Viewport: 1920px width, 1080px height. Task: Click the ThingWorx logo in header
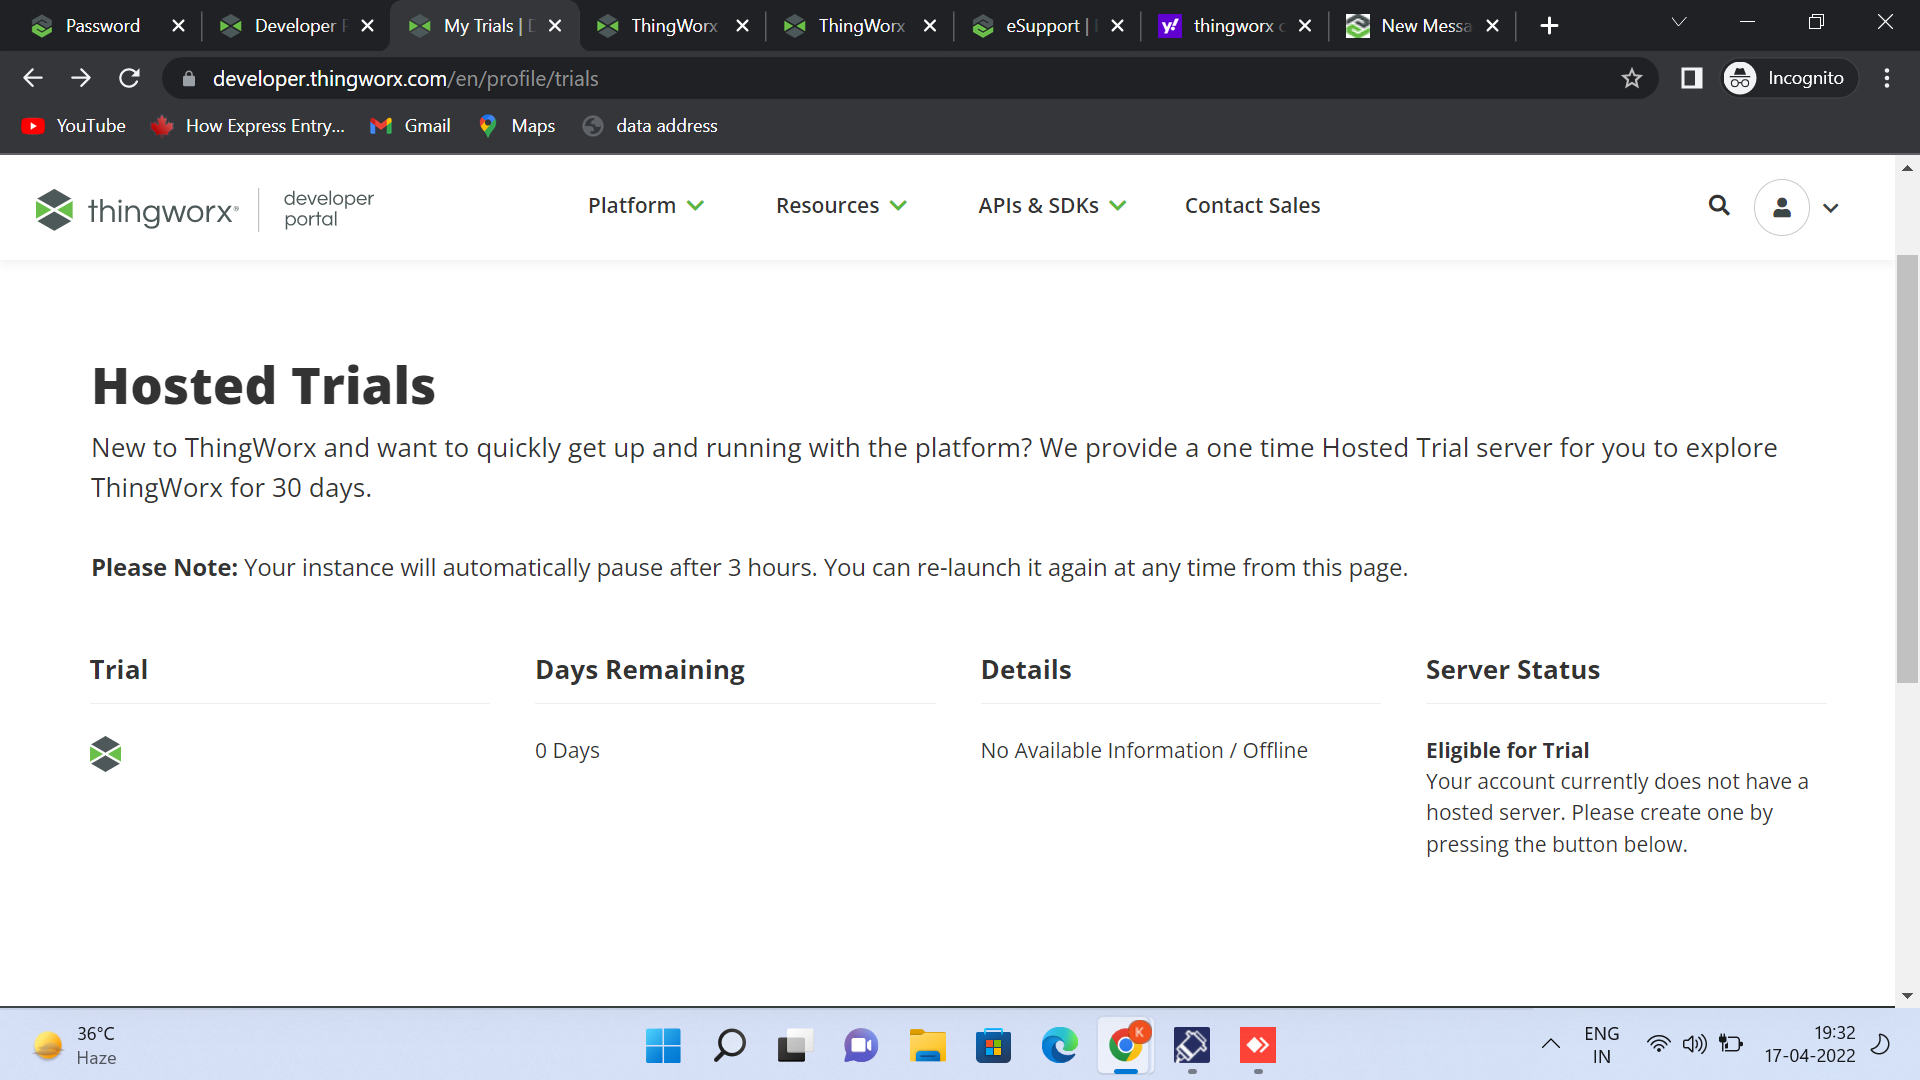click(137, 210)
